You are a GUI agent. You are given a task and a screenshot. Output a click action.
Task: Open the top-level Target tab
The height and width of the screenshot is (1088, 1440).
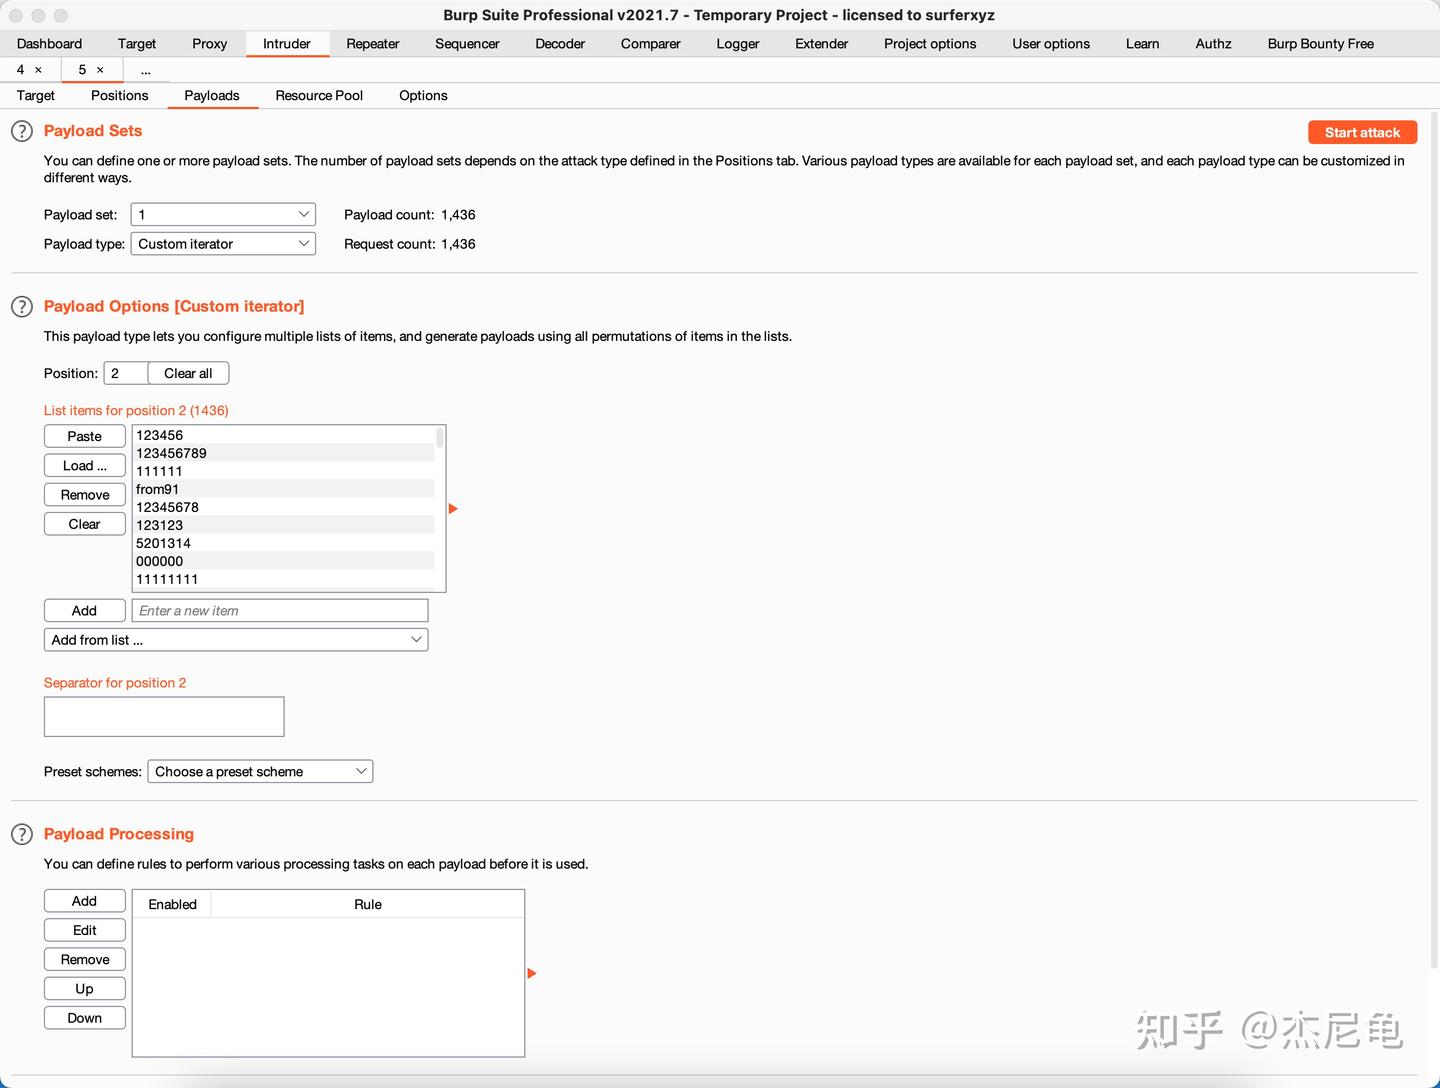click(137, 44)
